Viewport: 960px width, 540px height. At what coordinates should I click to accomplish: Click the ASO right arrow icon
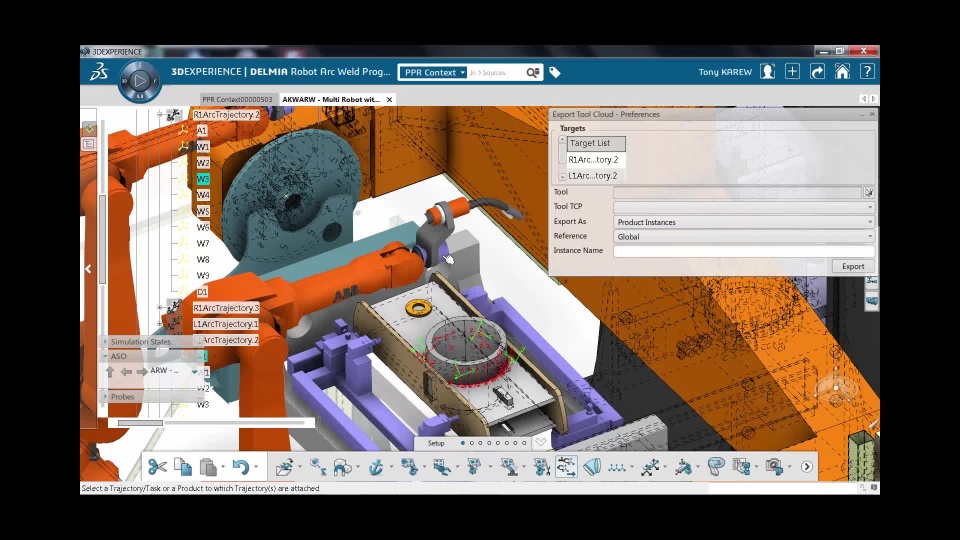tap(142, 372)
